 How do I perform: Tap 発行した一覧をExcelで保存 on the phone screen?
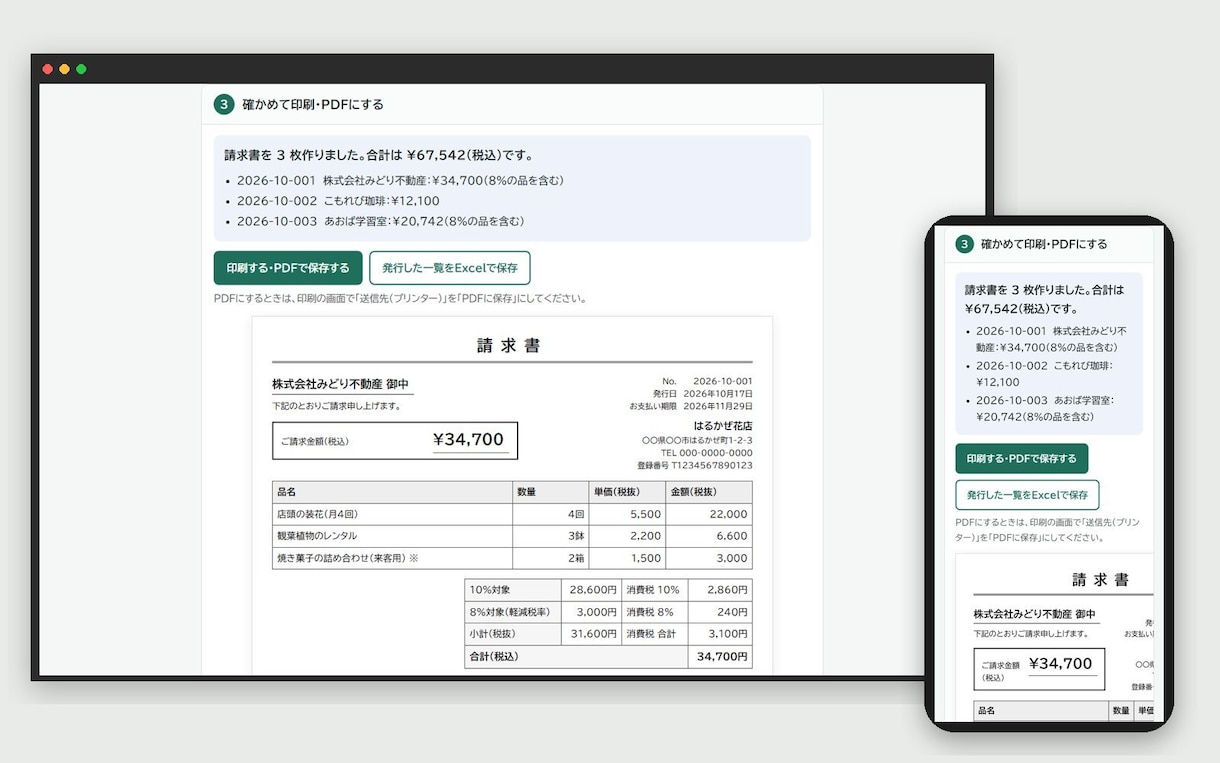(1027, 495)
